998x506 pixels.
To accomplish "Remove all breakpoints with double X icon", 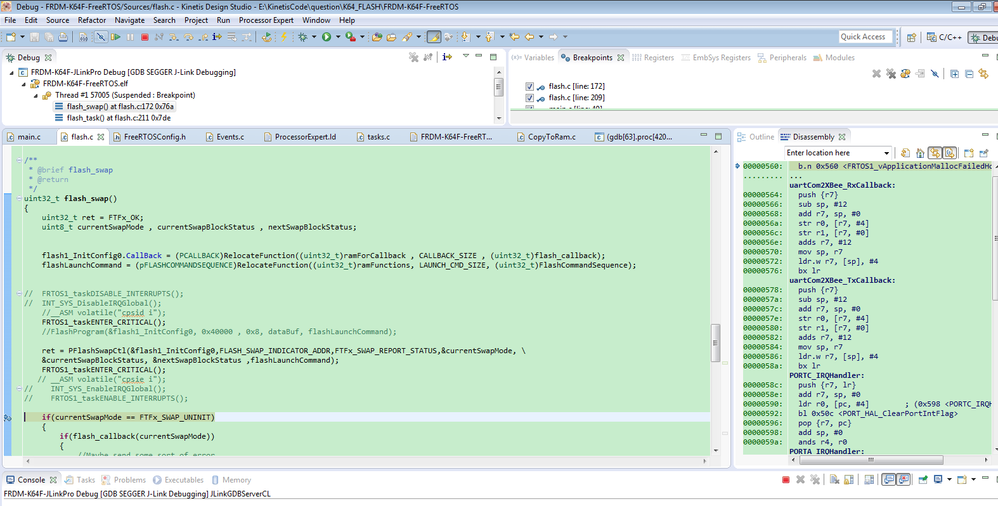I will coord(891,74).
